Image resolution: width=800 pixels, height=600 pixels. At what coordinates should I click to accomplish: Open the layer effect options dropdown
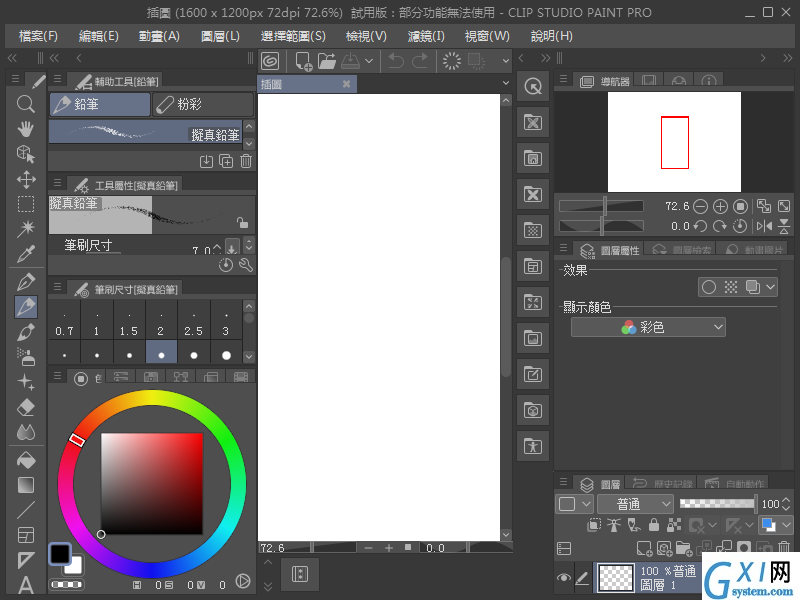coord(770,287)
